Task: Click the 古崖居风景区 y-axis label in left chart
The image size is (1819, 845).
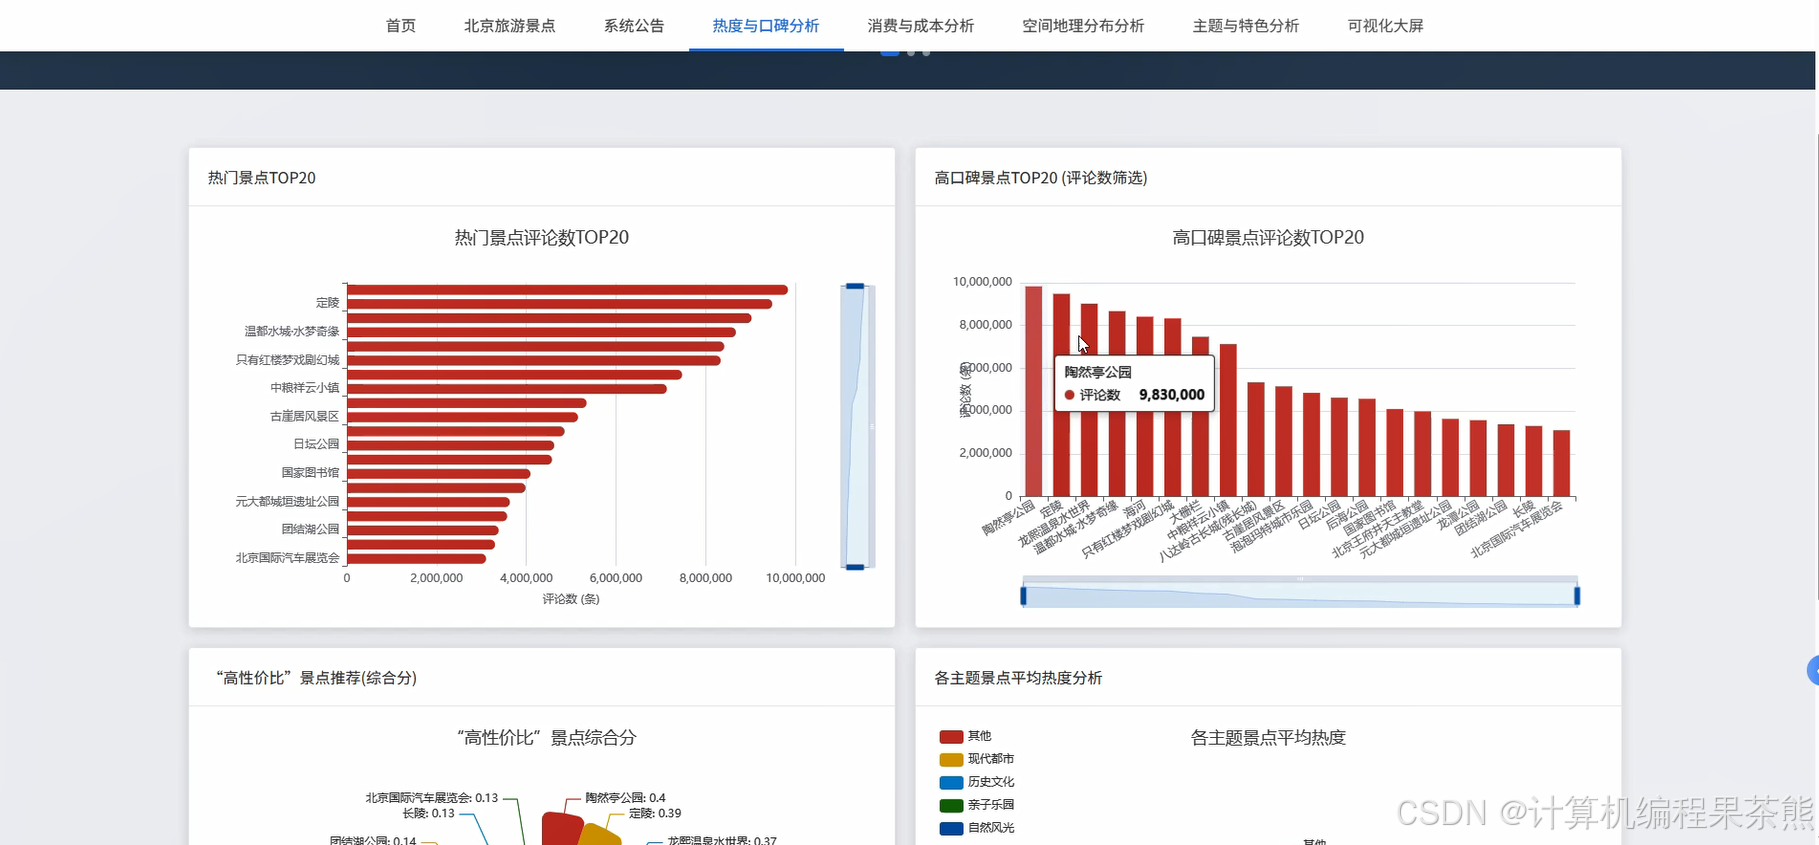Action: [305, 416]
